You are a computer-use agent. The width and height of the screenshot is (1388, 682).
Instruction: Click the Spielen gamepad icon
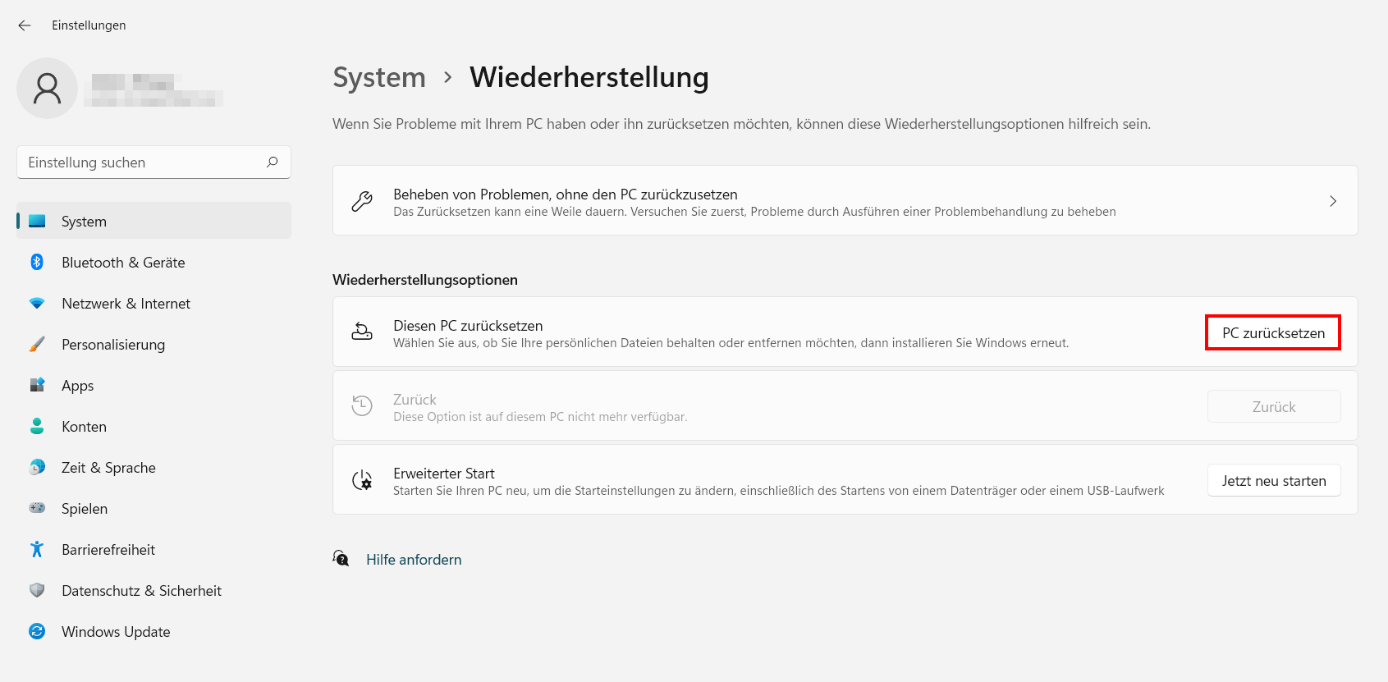(x=37, y=508)
